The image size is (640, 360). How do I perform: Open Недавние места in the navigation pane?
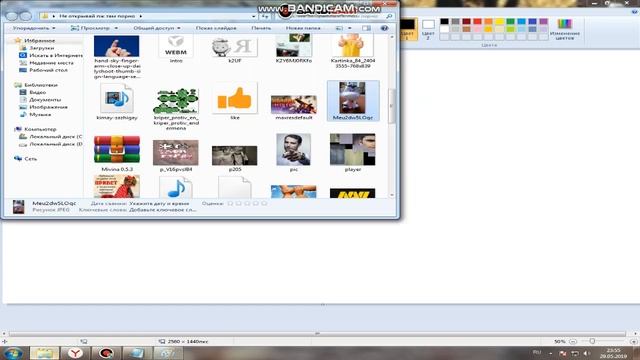click(51, 63)
